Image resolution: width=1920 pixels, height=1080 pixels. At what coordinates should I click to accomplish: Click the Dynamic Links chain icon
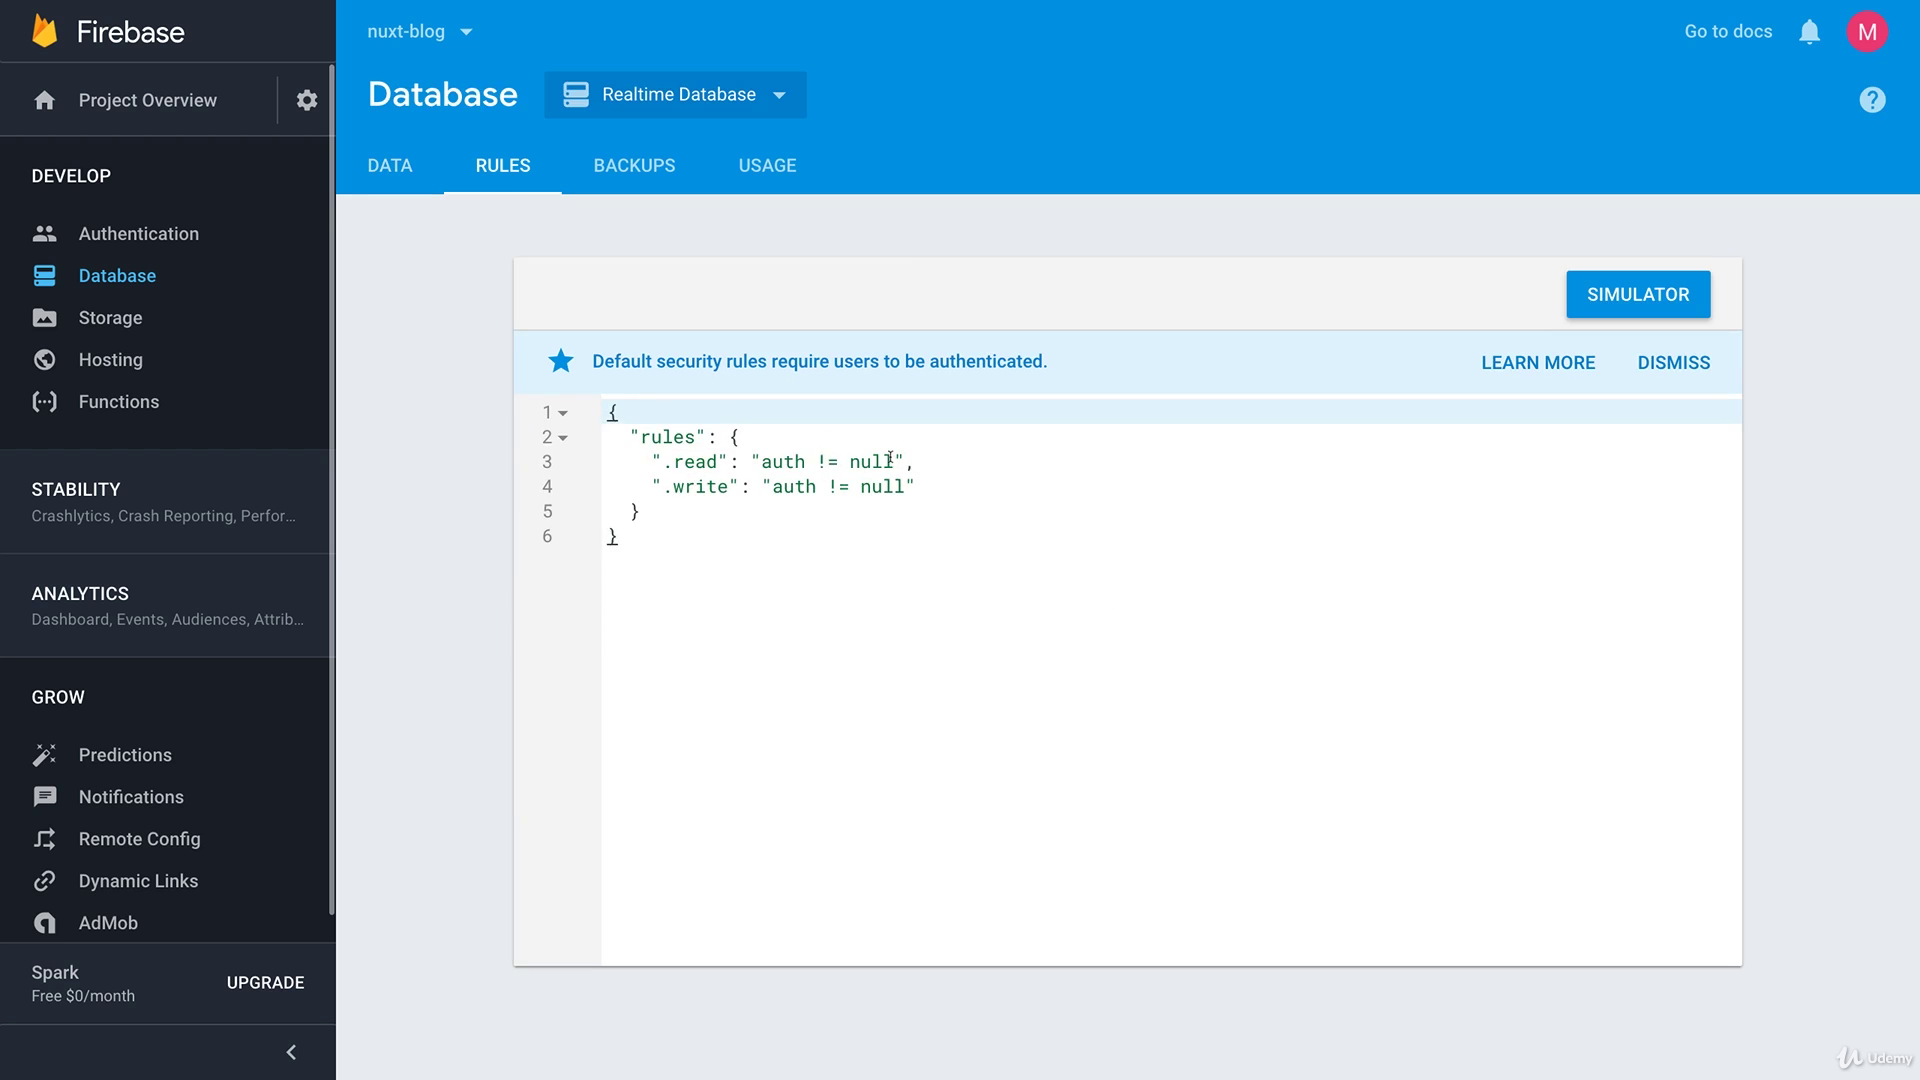coord(44,881)
